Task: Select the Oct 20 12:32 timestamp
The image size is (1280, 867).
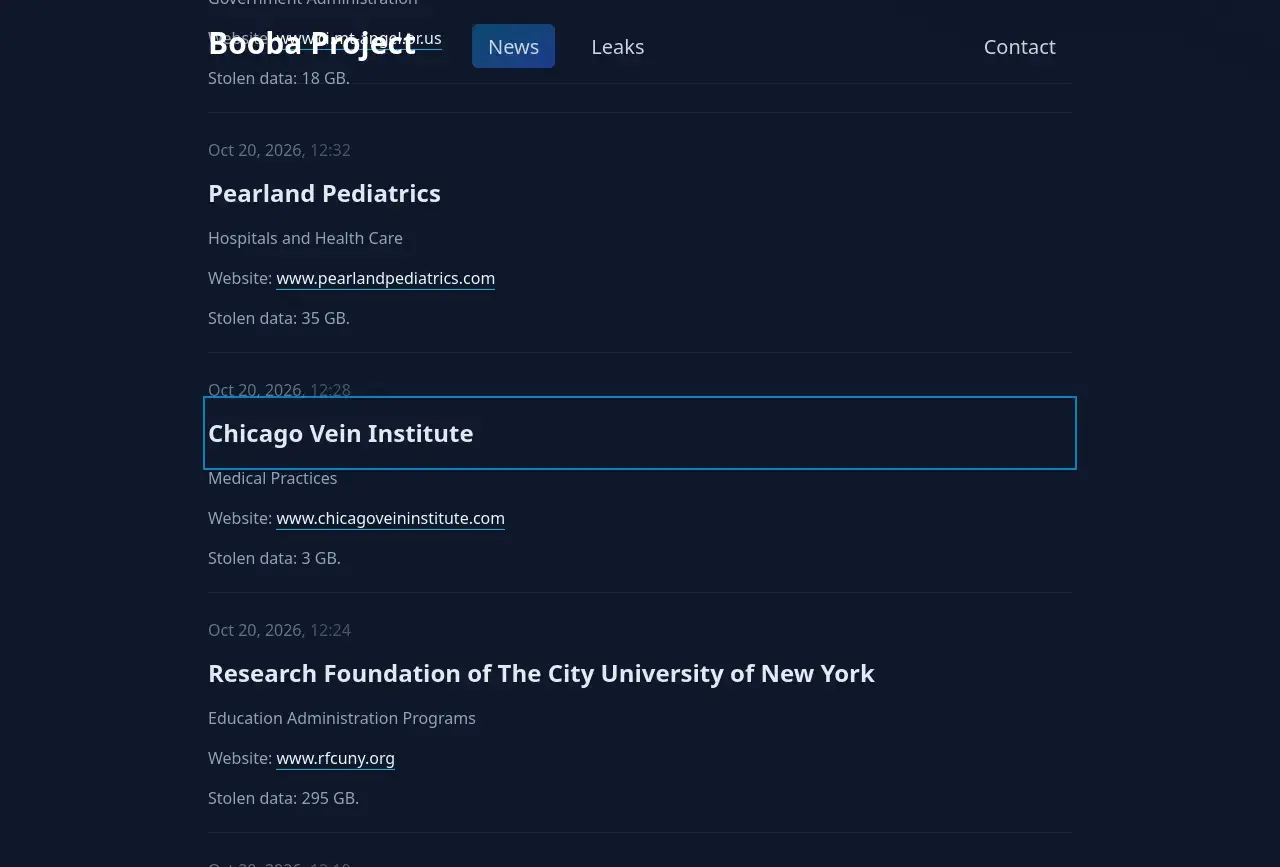Action: (279, 150)
